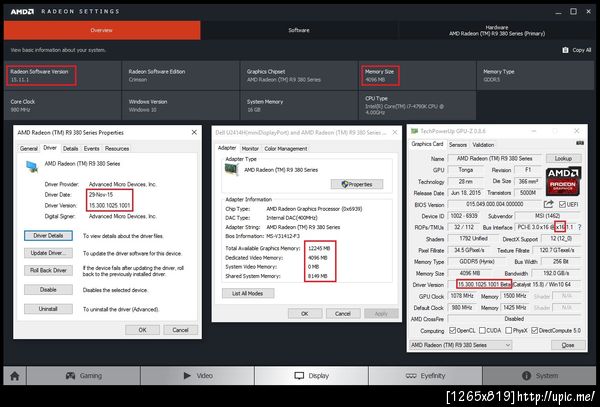Open the System section
600x407 pixels.
[540, 376]
